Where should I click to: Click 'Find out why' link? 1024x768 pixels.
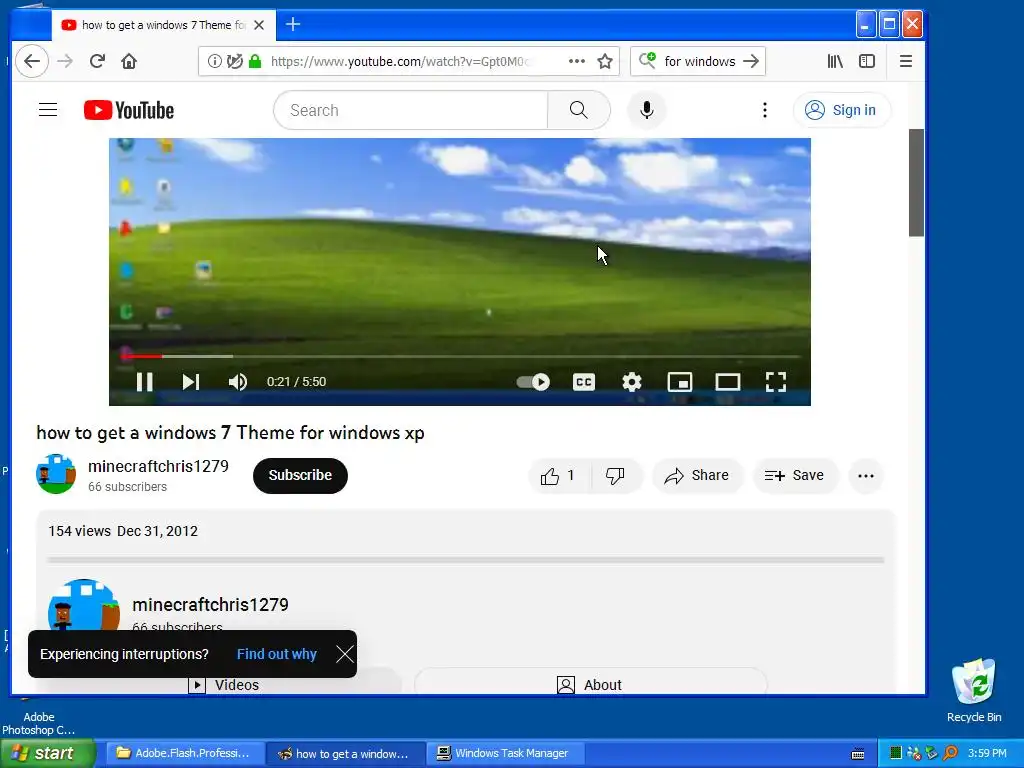click(x=276, y=654)
